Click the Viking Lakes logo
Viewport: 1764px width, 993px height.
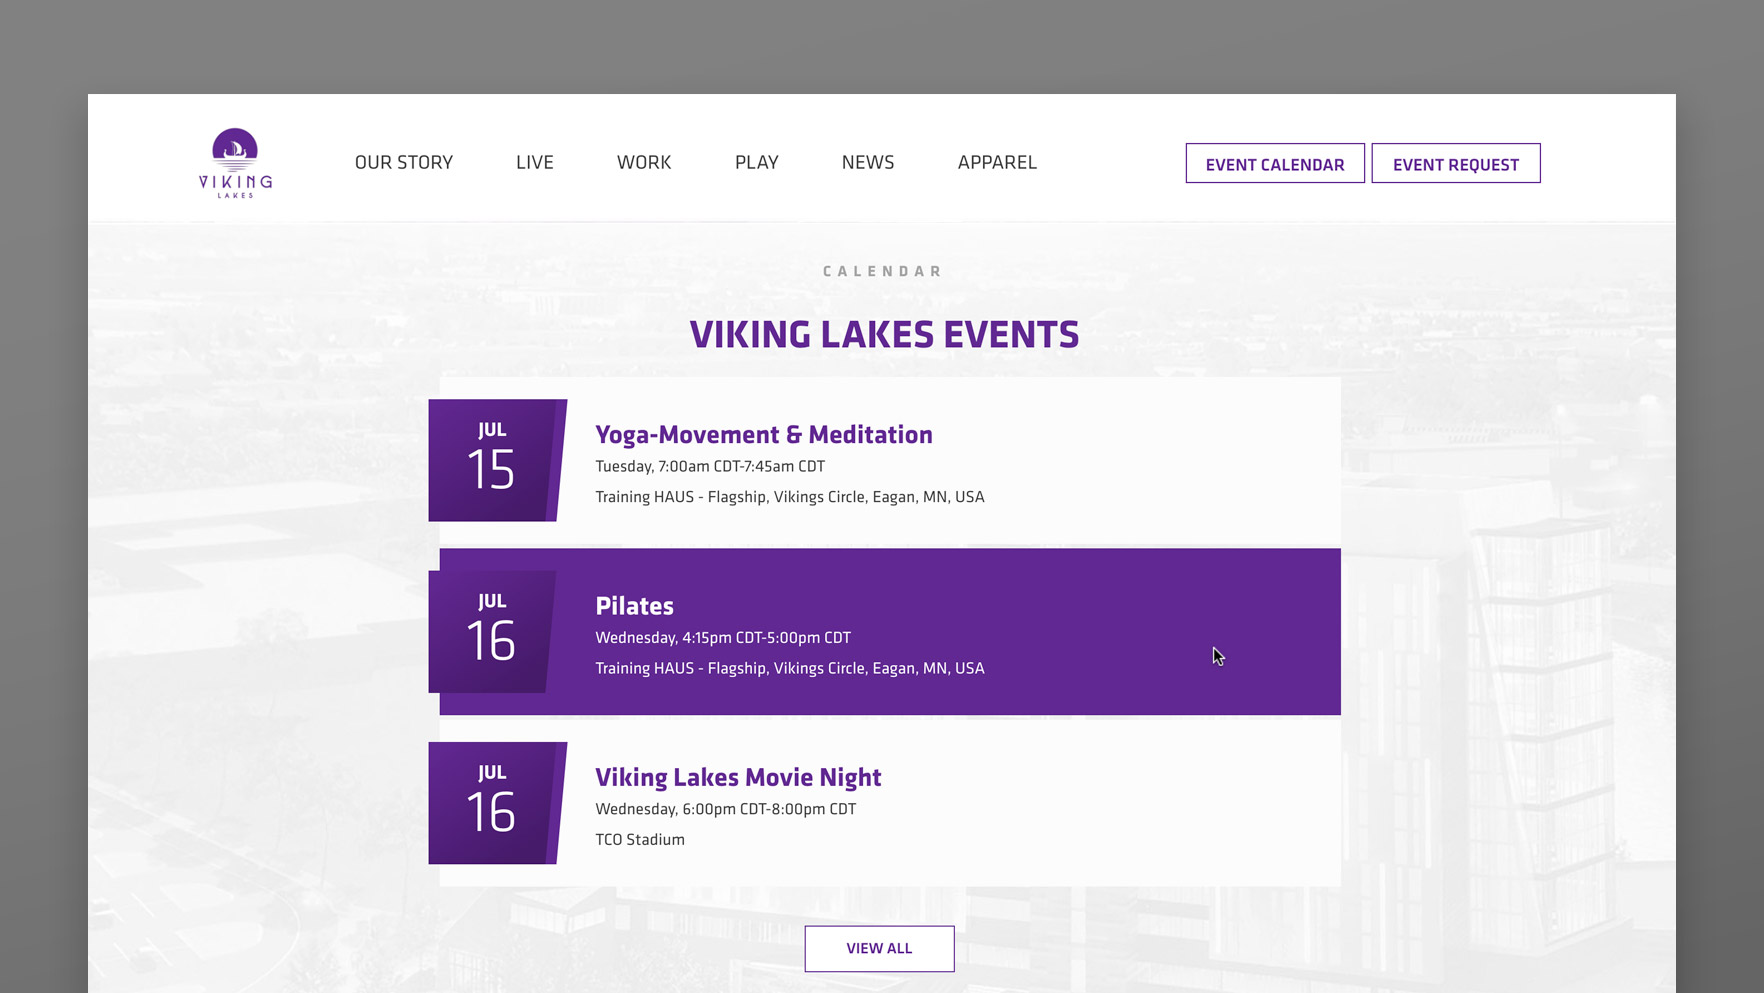point(235,163)
